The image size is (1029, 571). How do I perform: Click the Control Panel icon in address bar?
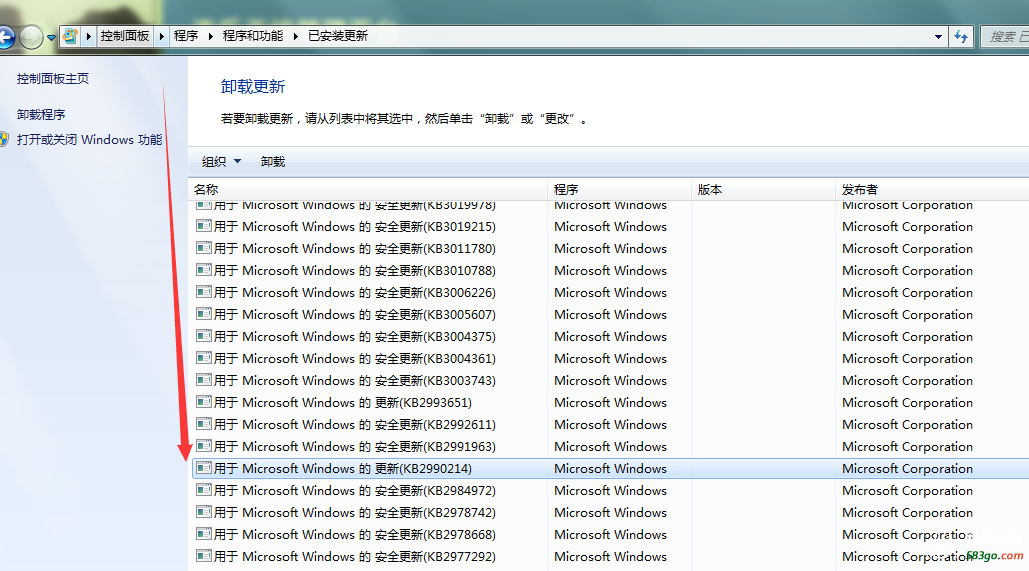pyautogui.click(x=70, y=36)
